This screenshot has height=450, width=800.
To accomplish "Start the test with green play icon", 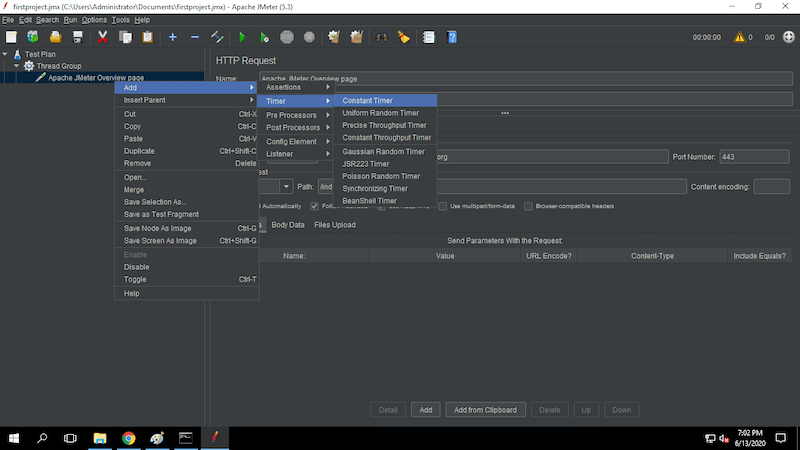I will point(242,37).
